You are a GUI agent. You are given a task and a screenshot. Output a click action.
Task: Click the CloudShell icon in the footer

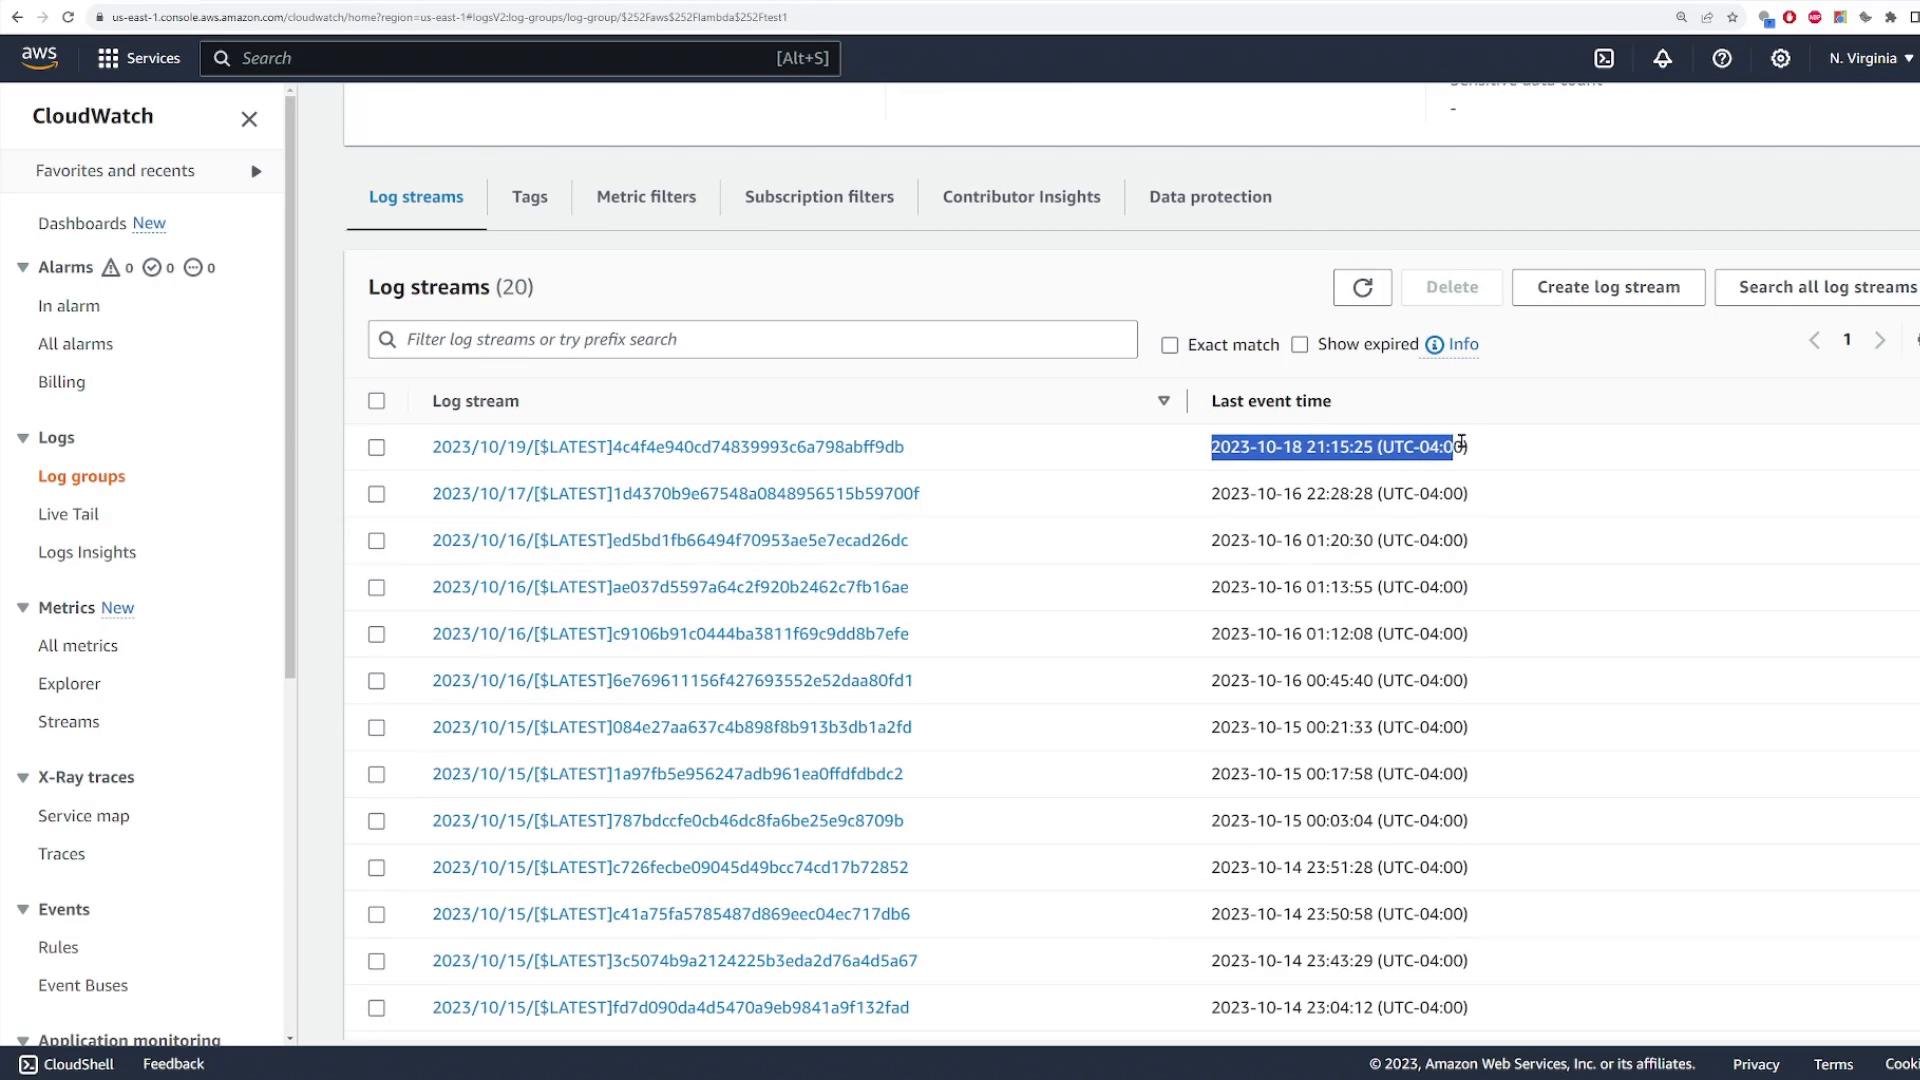pyautogui.click(x=28, y=1064)
